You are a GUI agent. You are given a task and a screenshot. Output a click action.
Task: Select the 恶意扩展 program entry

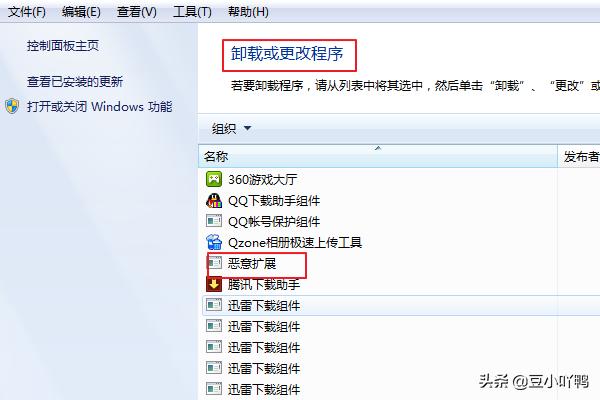click(x=252, y=263)
